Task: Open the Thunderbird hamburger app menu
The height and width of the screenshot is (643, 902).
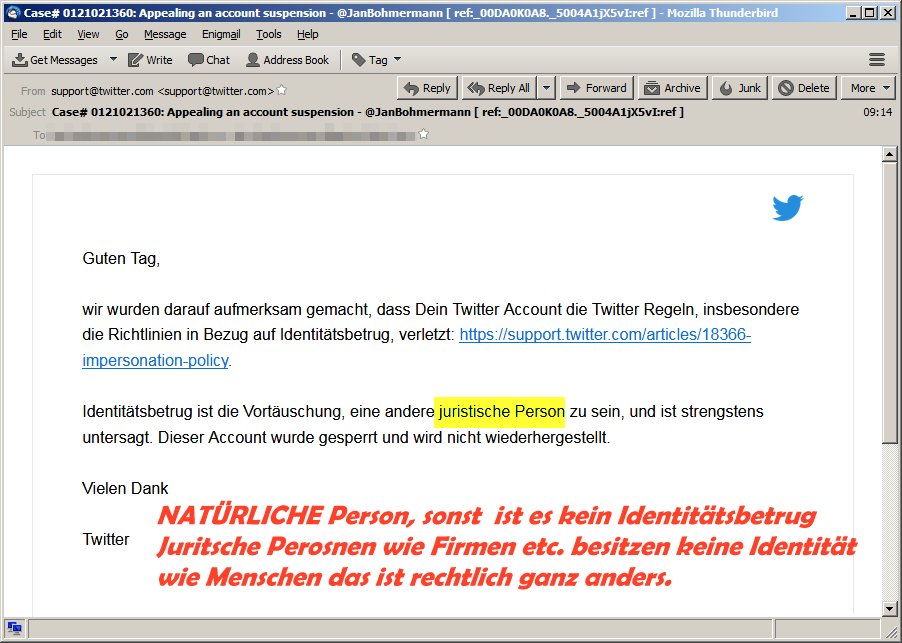Action: click(x=877, y=59)
